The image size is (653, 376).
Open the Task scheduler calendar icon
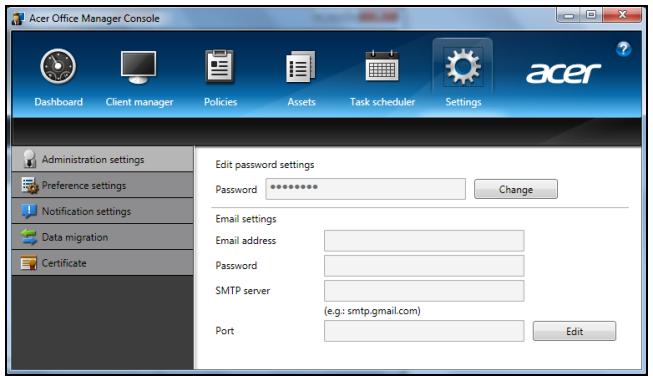point(382,66)
